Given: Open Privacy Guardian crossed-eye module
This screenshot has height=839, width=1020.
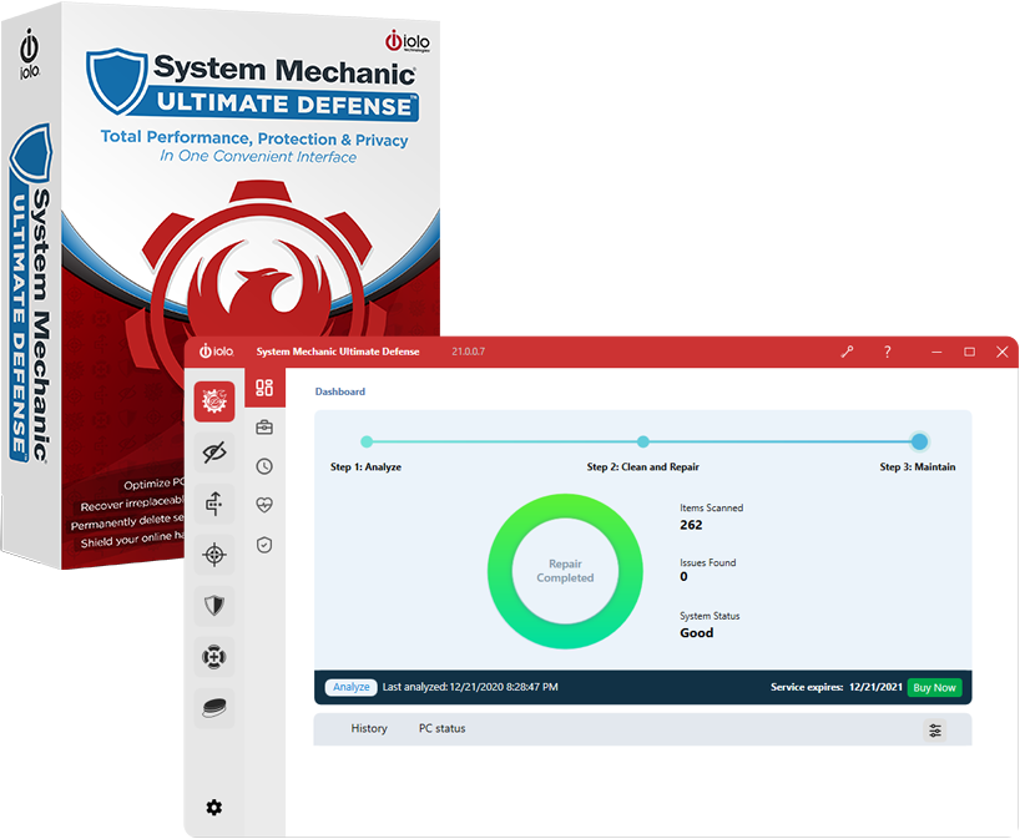Looking at the screenshot, I should pos(214,452).
